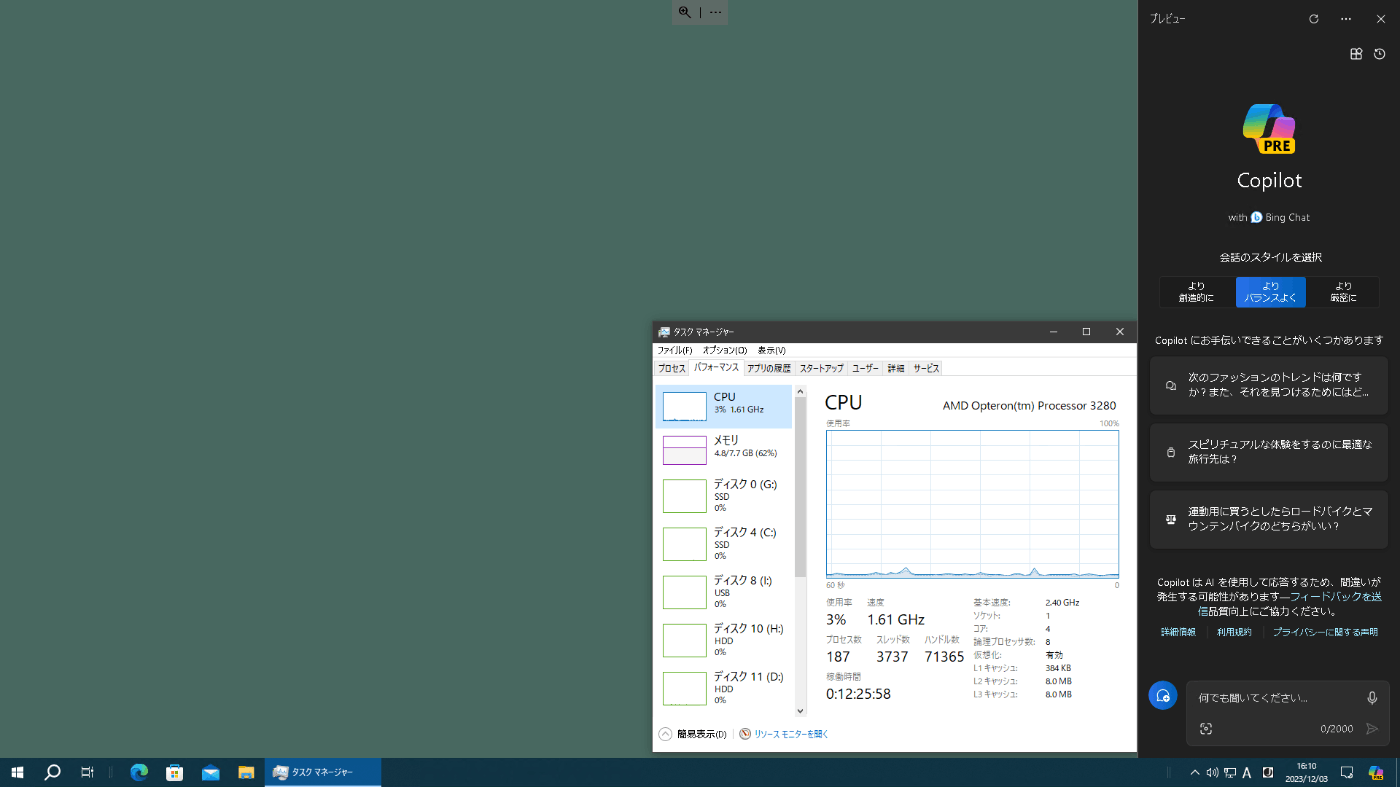Click the send arrow in Copilot input
Image resolution: width=1400 pixels, height=787 pixels.
tap(1372, 729)
